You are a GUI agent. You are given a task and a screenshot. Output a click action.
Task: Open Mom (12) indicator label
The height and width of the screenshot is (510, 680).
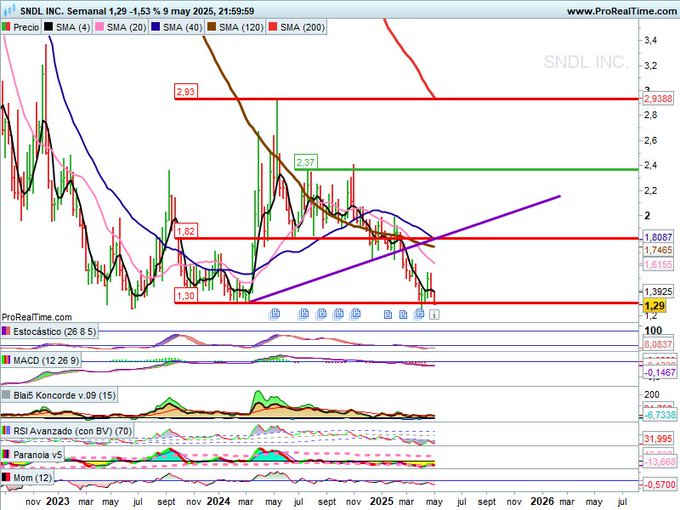(32, 477)
